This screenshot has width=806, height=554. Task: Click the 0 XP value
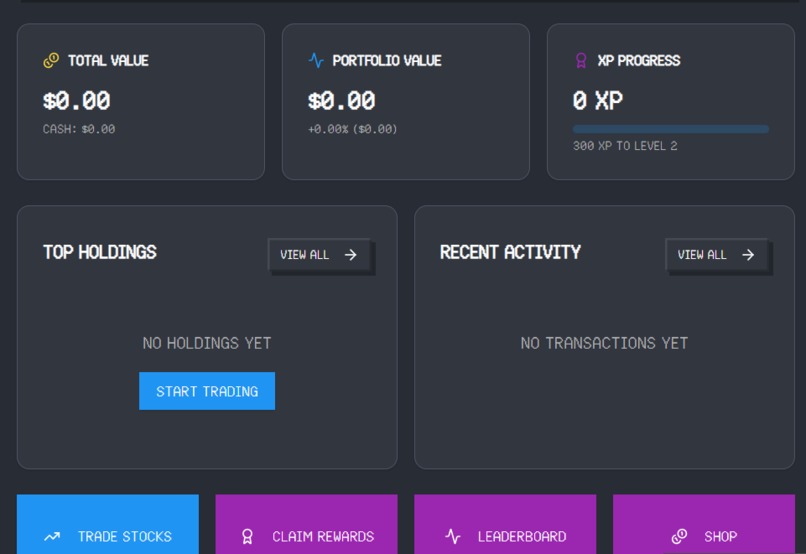[x=598, y=101]
